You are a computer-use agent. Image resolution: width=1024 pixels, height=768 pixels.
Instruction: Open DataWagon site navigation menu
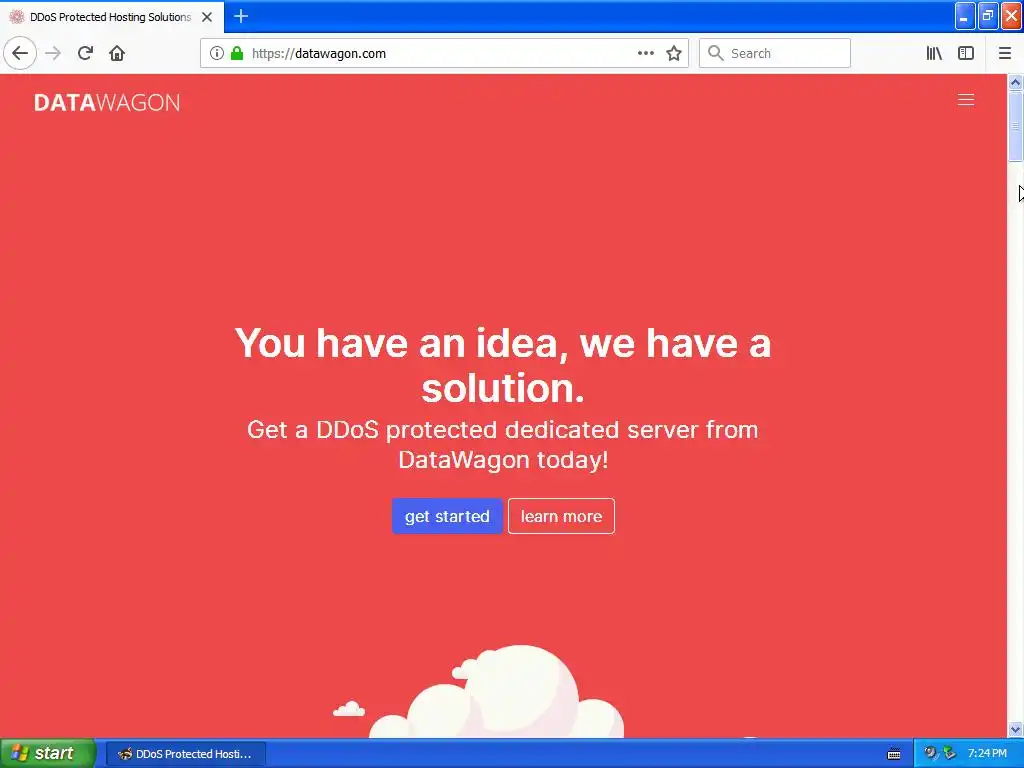point(966,100)
